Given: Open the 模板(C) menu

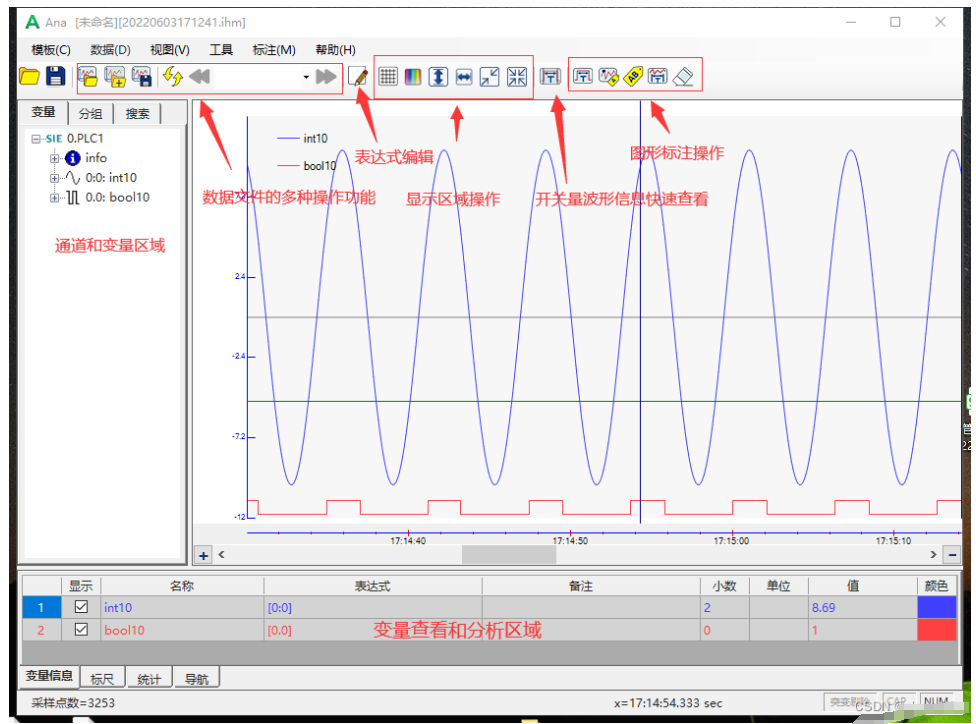Looking at the screenshot, I should pyautogui.click(x=51, y=50).
